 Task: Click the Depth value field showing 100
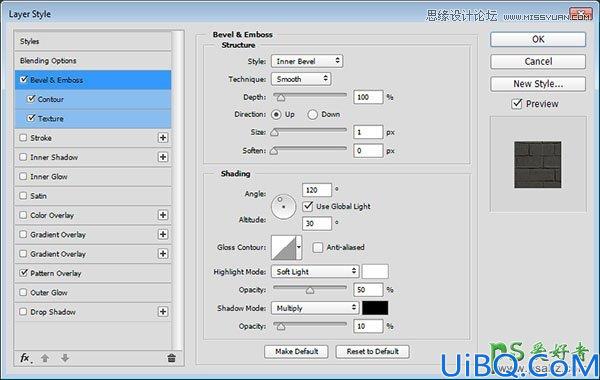point(368,97)
